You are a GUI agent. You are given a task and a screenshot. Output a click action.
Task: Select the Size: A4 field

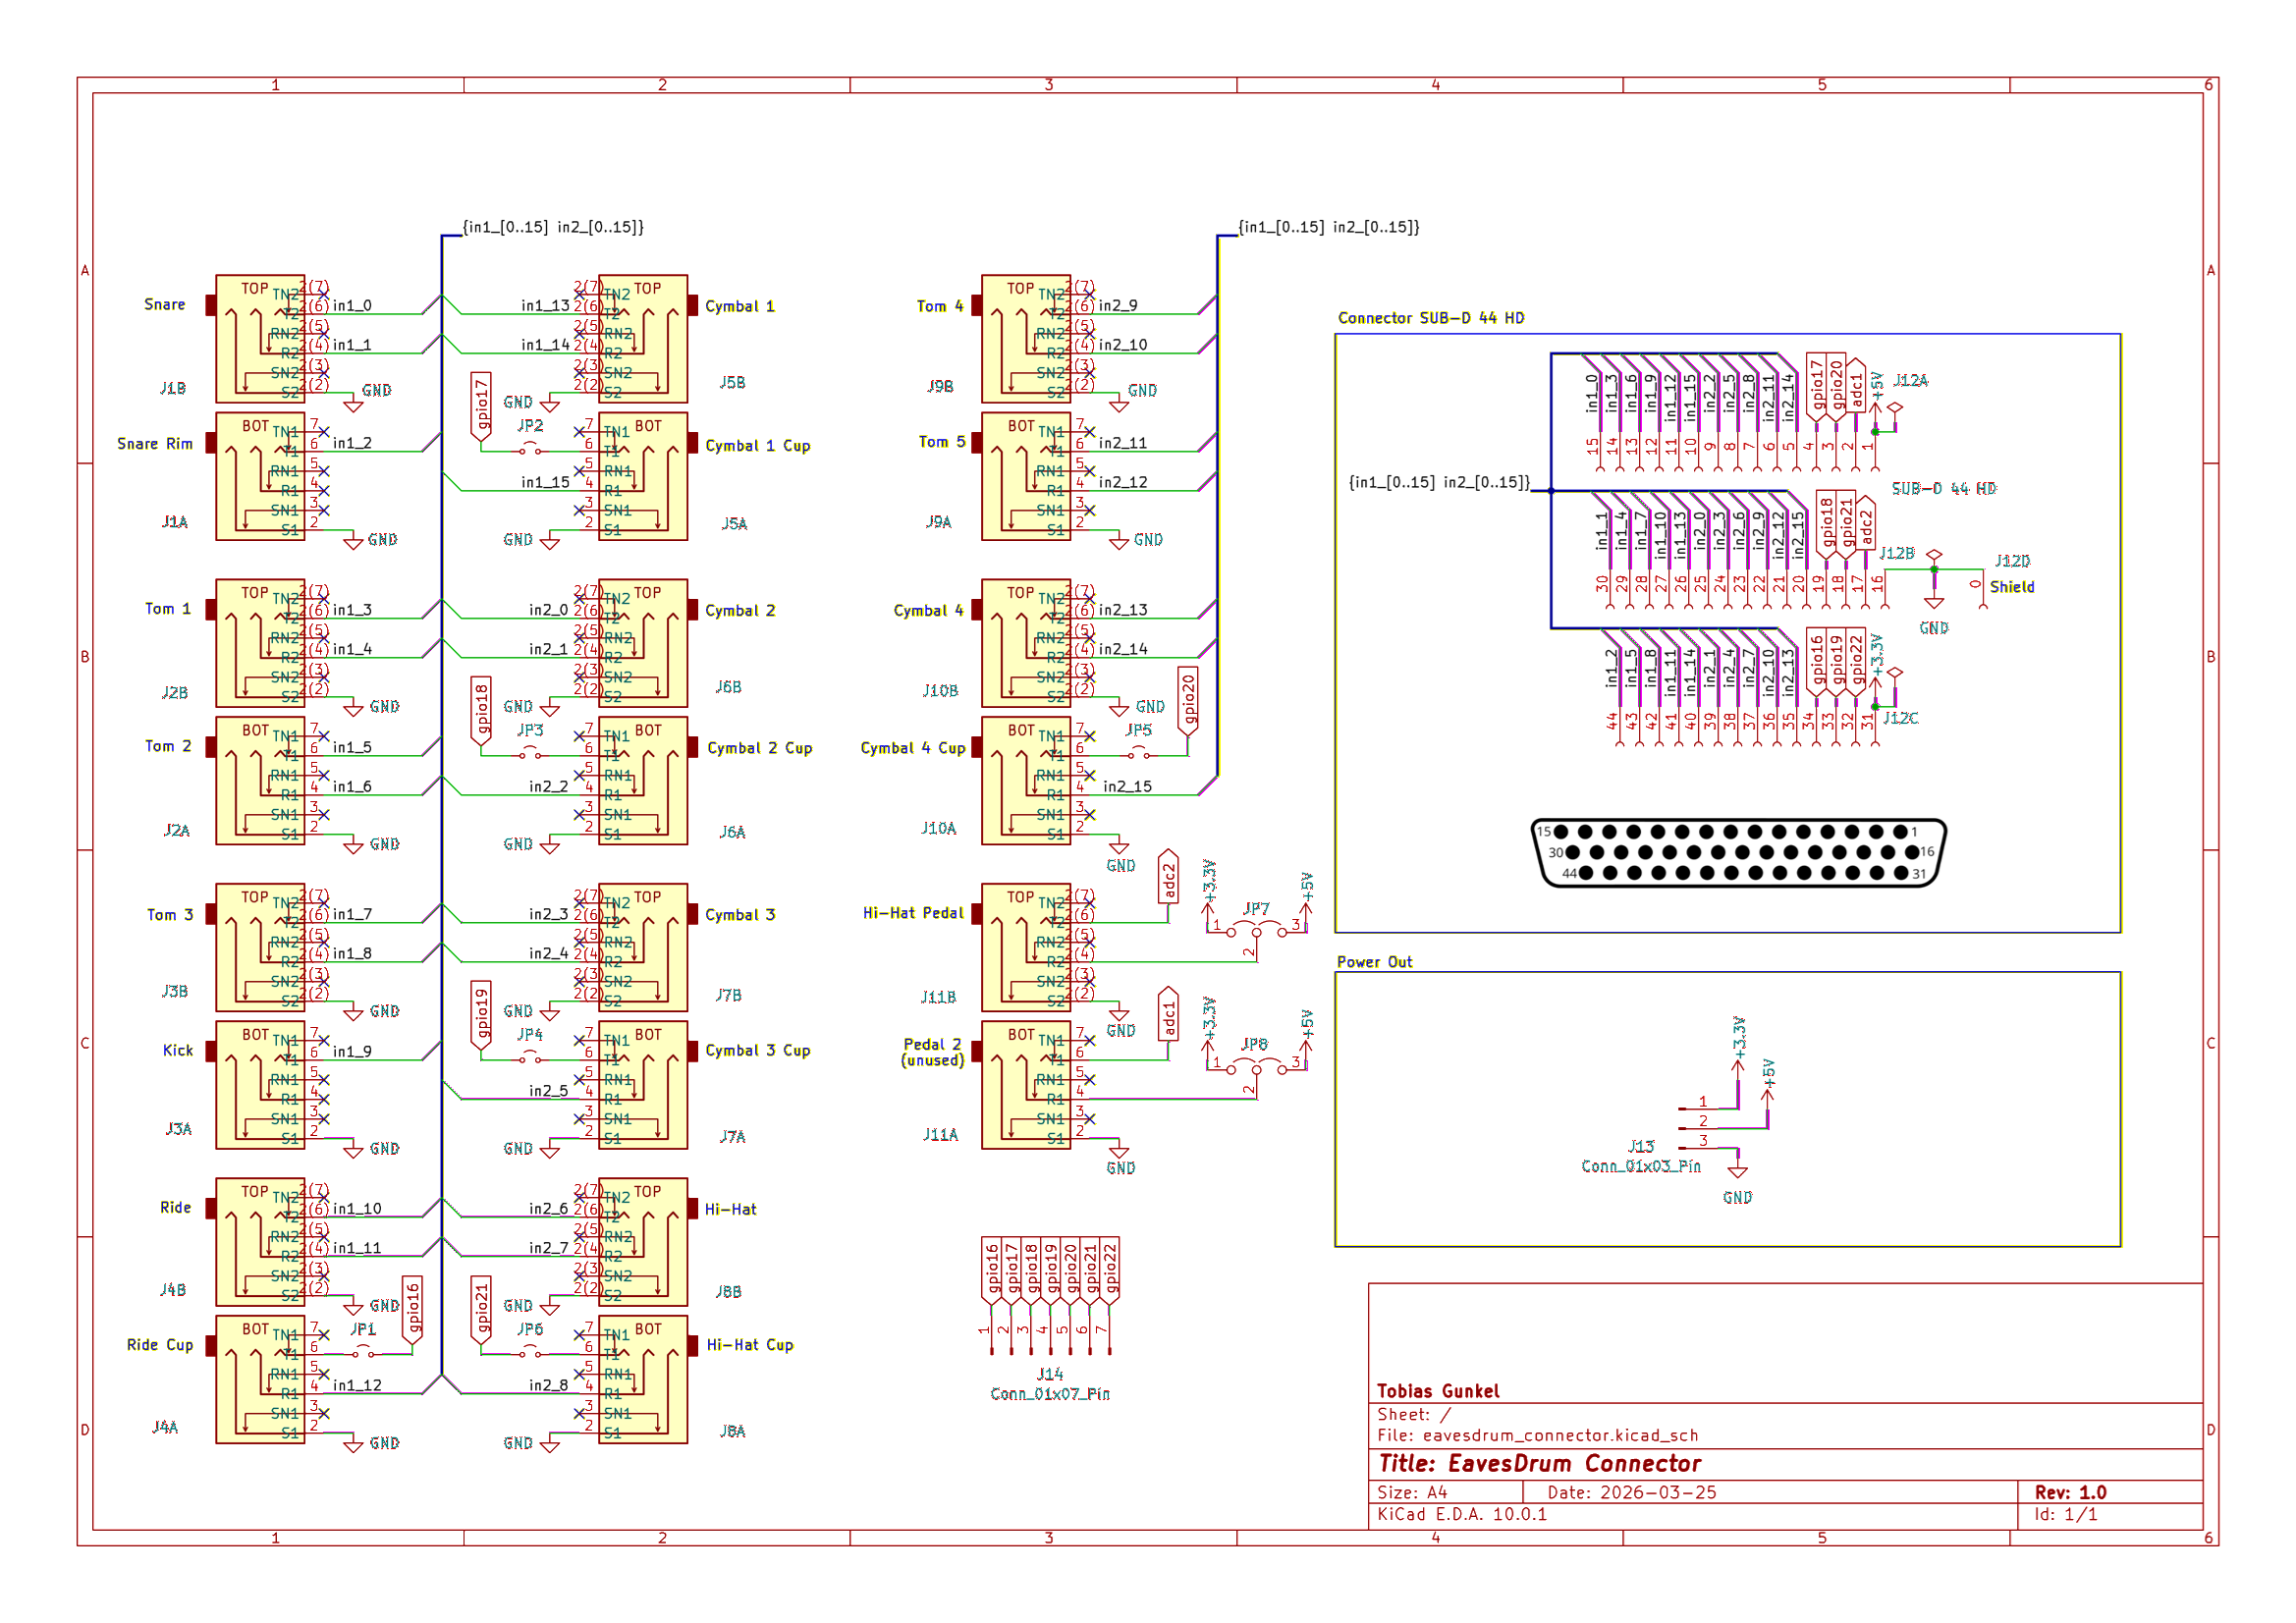click(x=1412, y=1493)
